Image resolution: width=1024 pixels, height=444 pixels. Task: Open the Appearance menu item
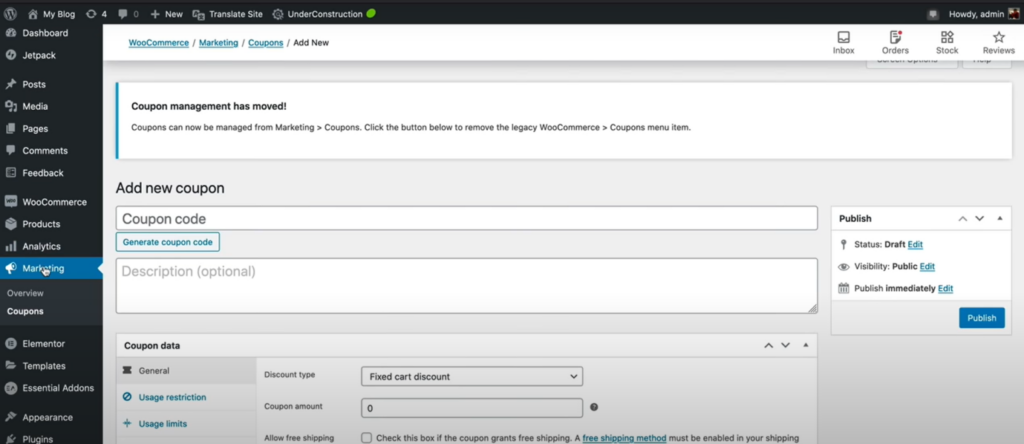(x=48, y=417)
